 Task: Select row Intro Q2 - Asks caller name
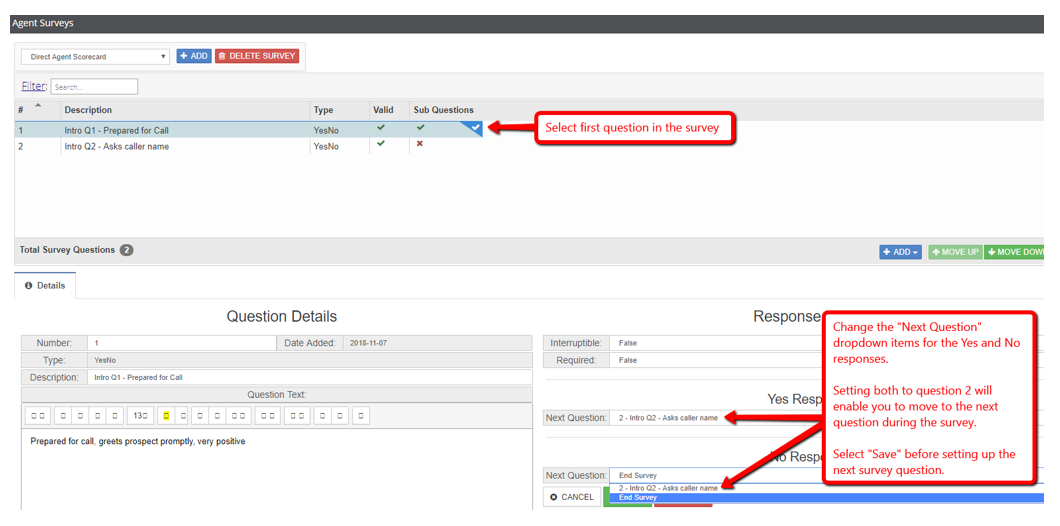(249, 146)
